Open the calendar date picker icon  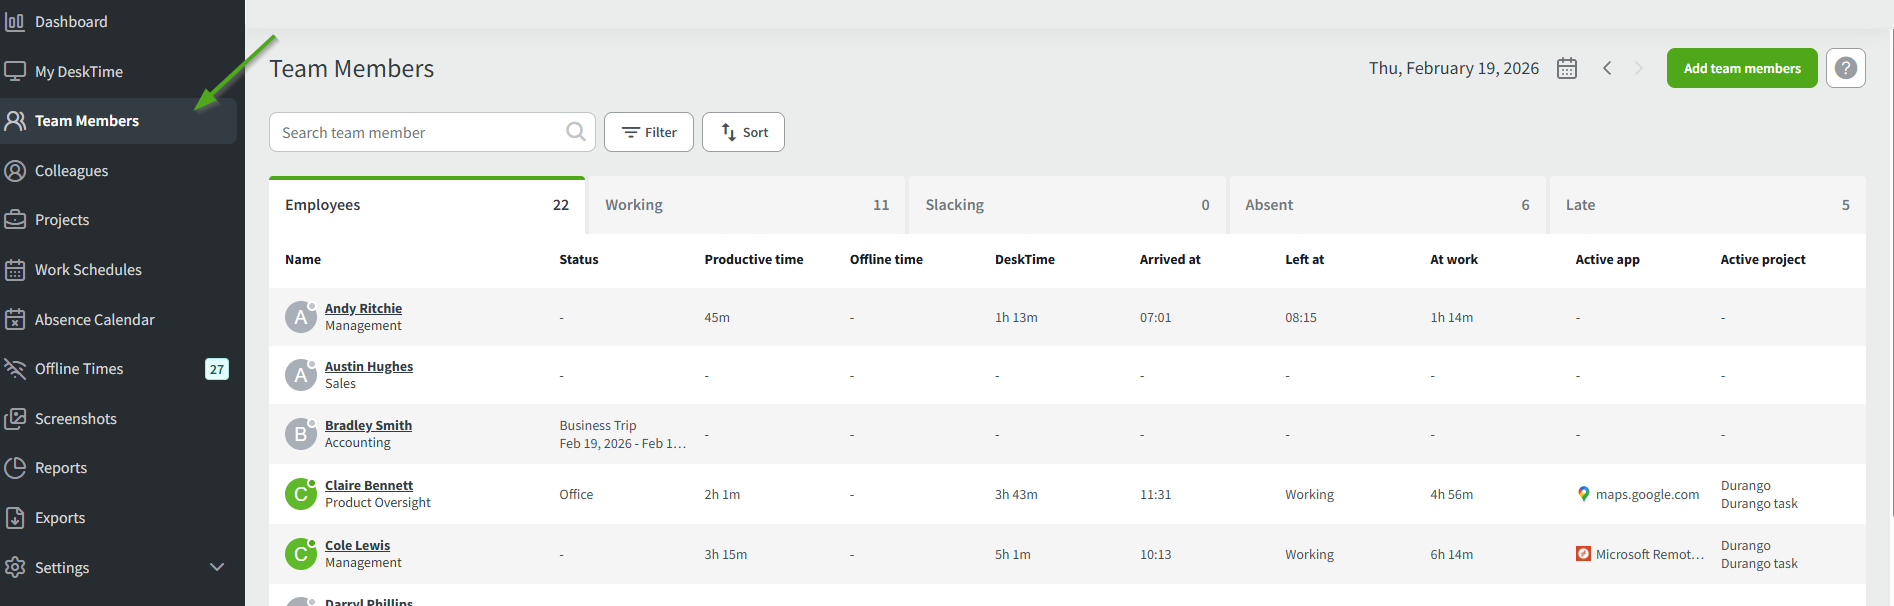[x=1567, y=68]
